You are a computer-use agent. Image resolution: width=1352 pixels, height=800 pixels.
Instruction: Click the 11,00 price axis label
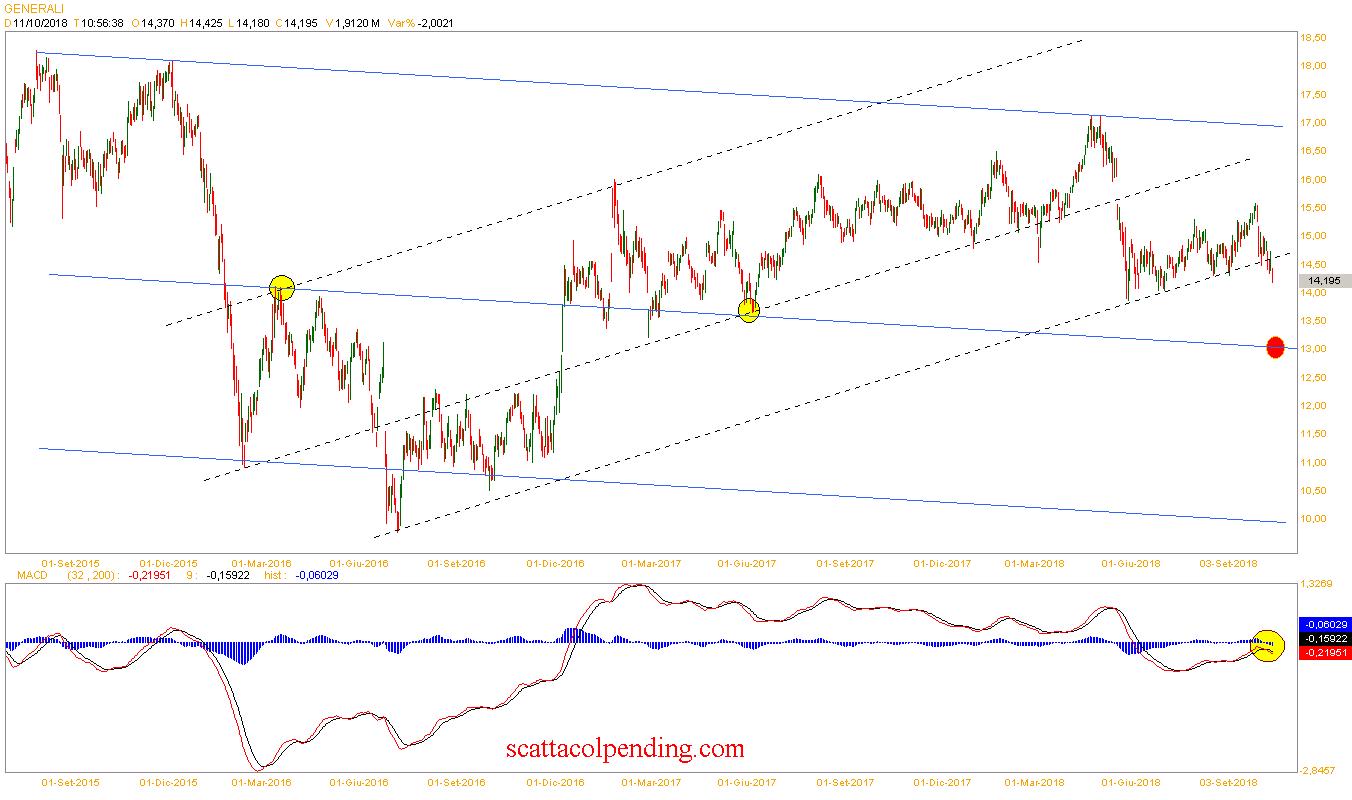pos(1312,463)
